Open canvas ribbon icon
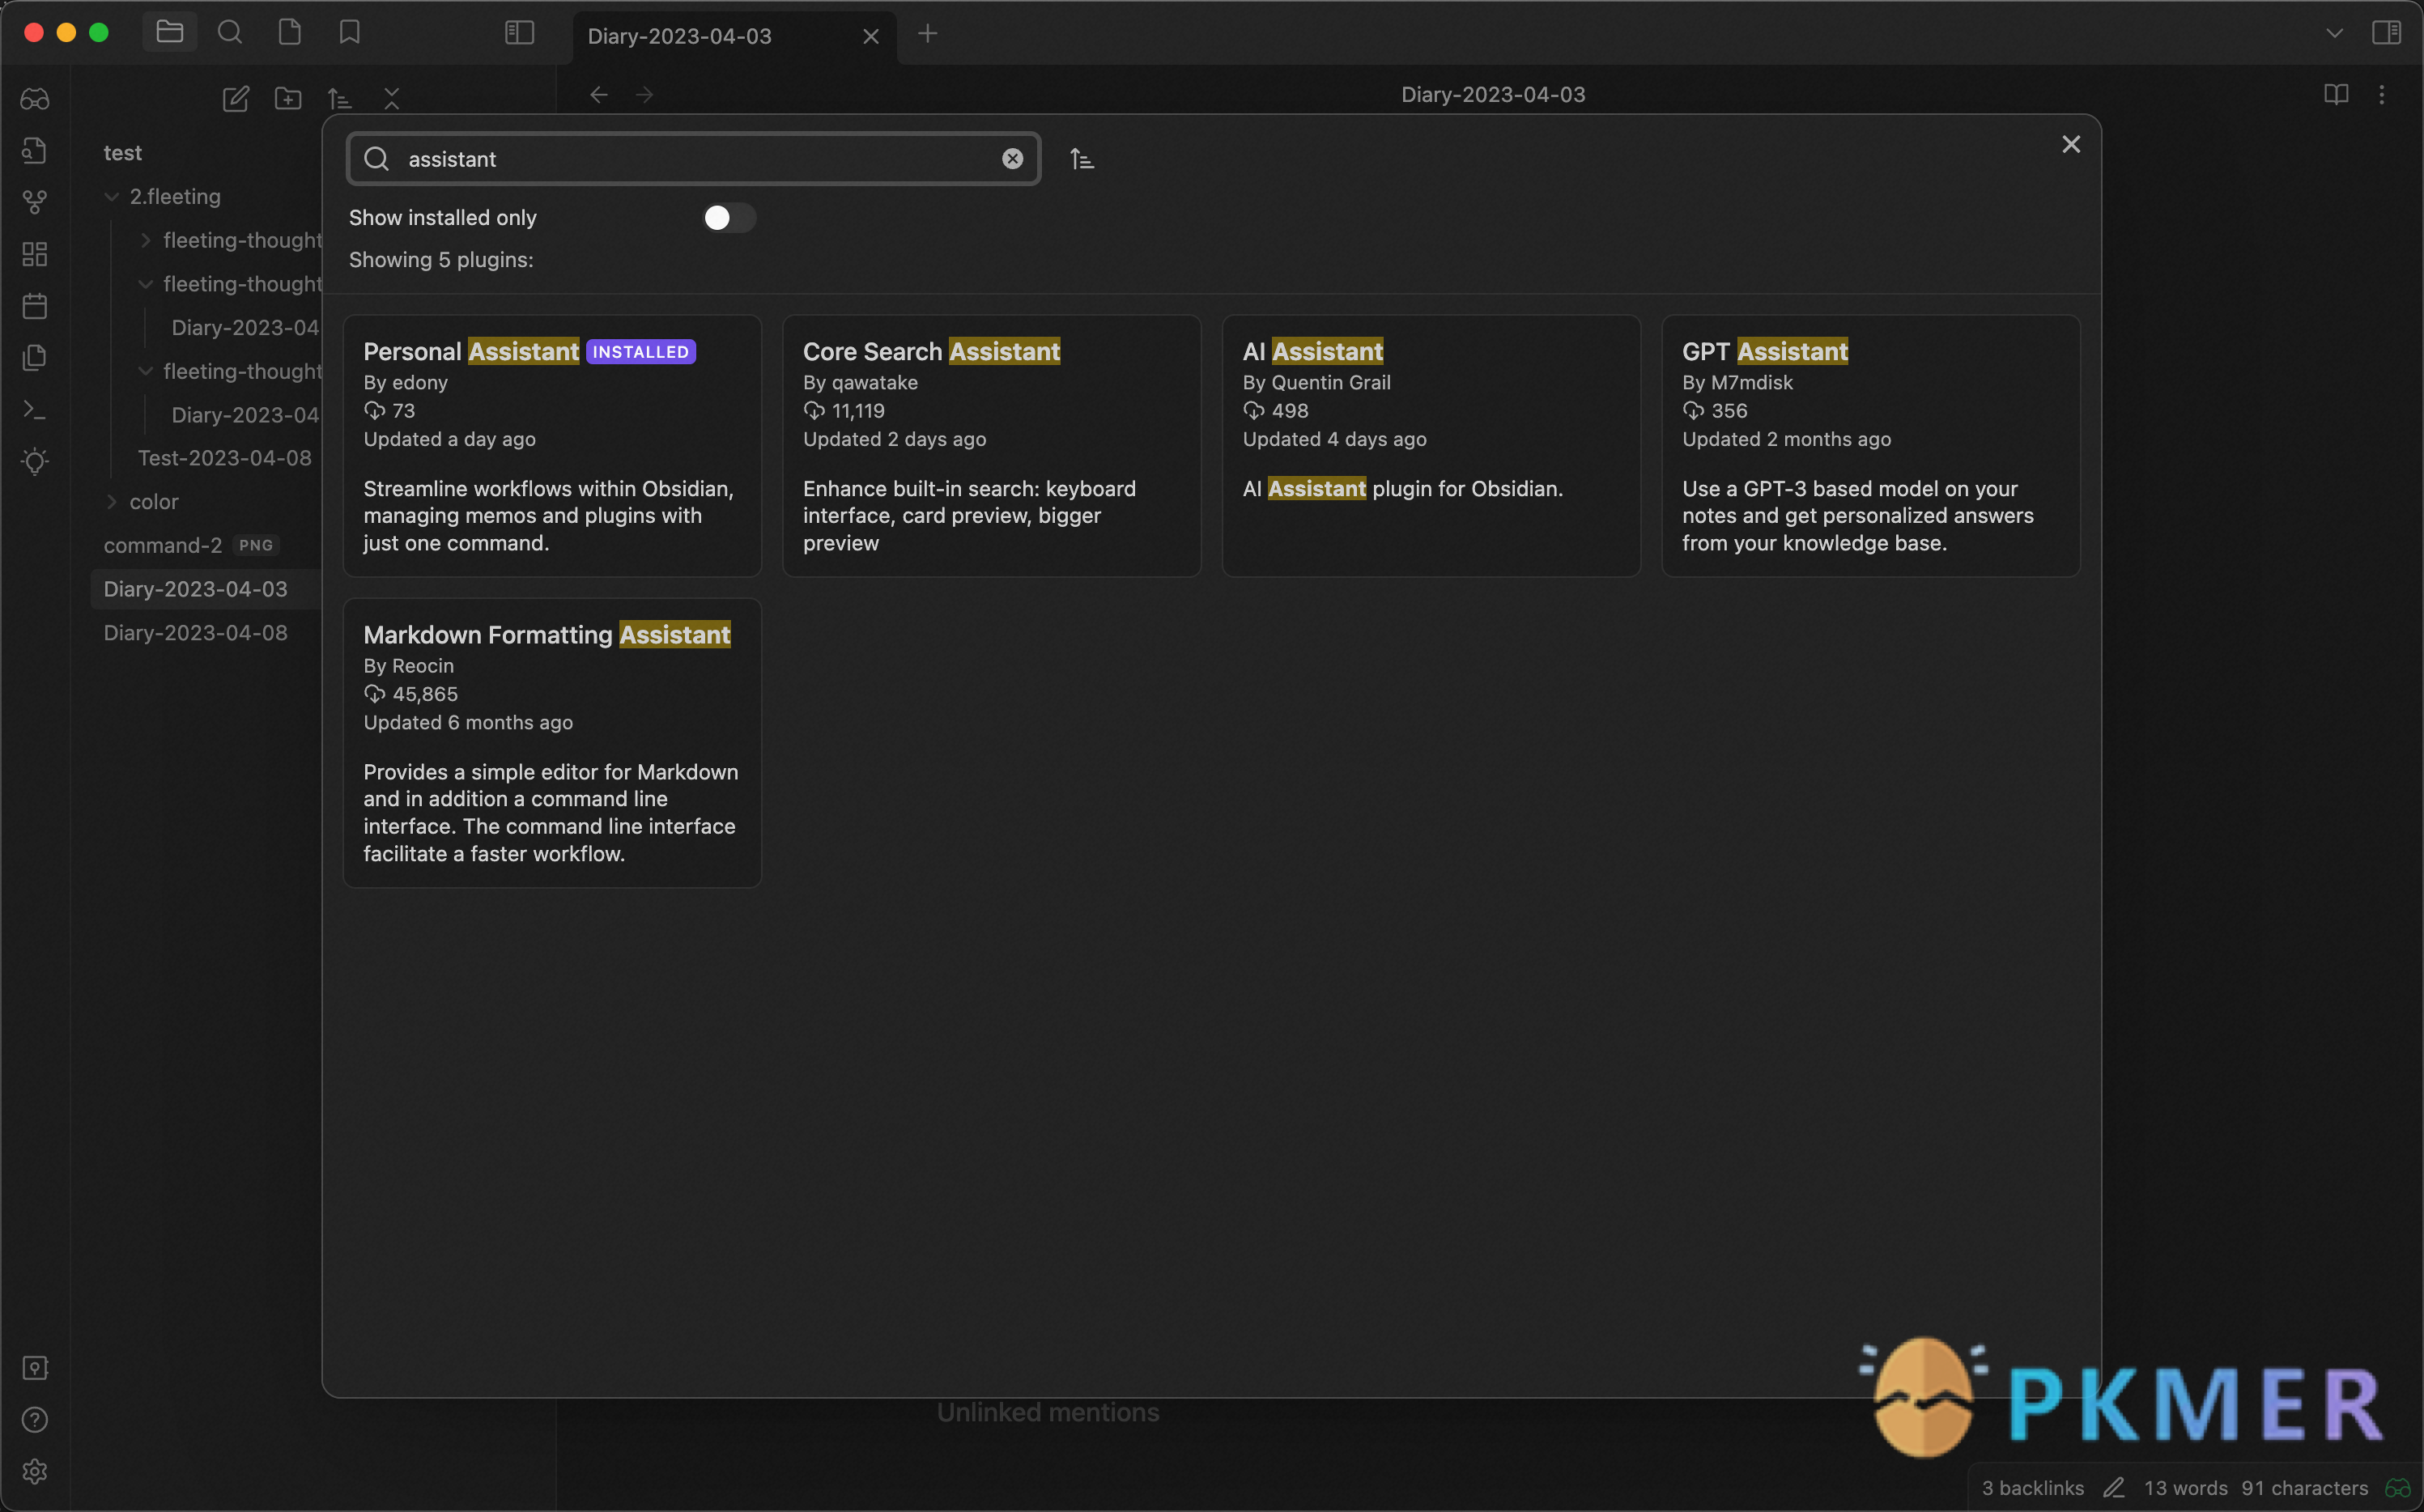This screenshot has height=1512, width=2424. coord(35,254)
